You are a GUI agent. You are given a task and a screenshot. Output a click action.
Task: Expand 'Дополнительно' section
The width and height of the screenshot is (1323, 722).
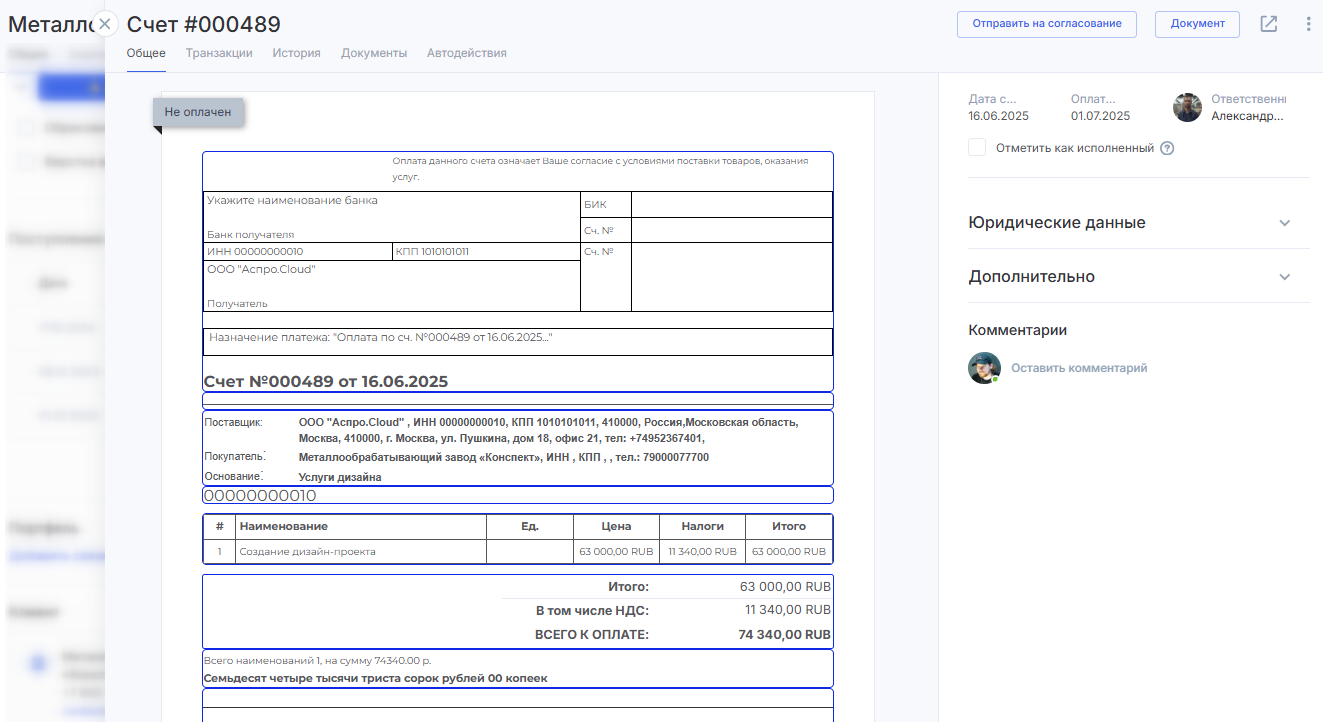pos(1031,277)
